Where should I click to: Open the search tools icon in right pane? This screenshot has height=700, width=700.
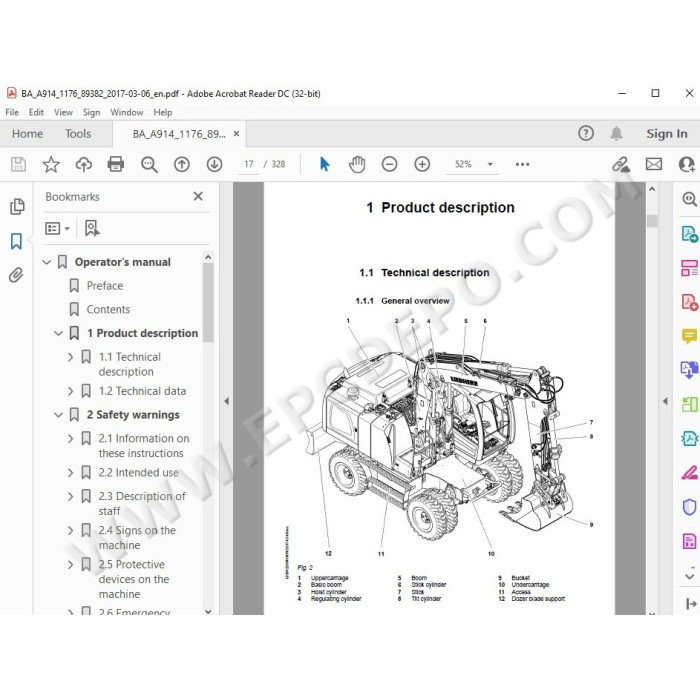coord(689,199)
